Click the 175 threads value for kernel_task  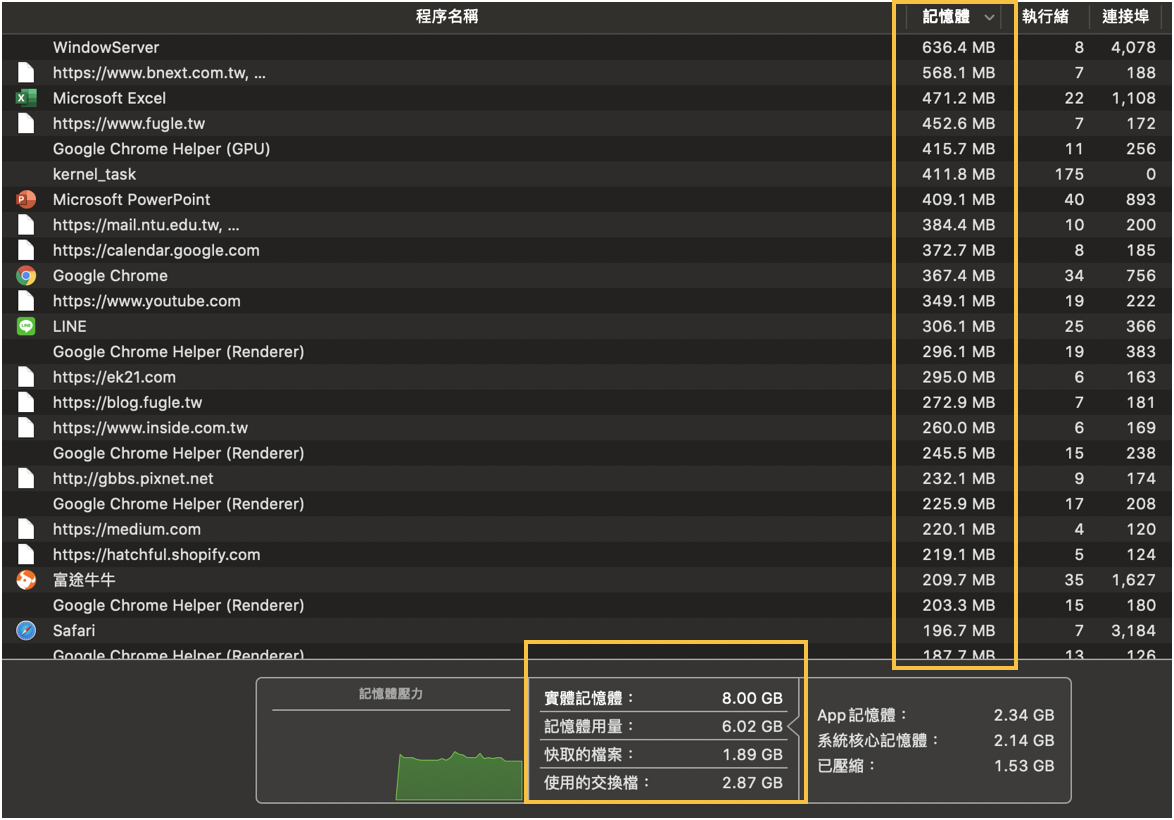click(1069, 174)
